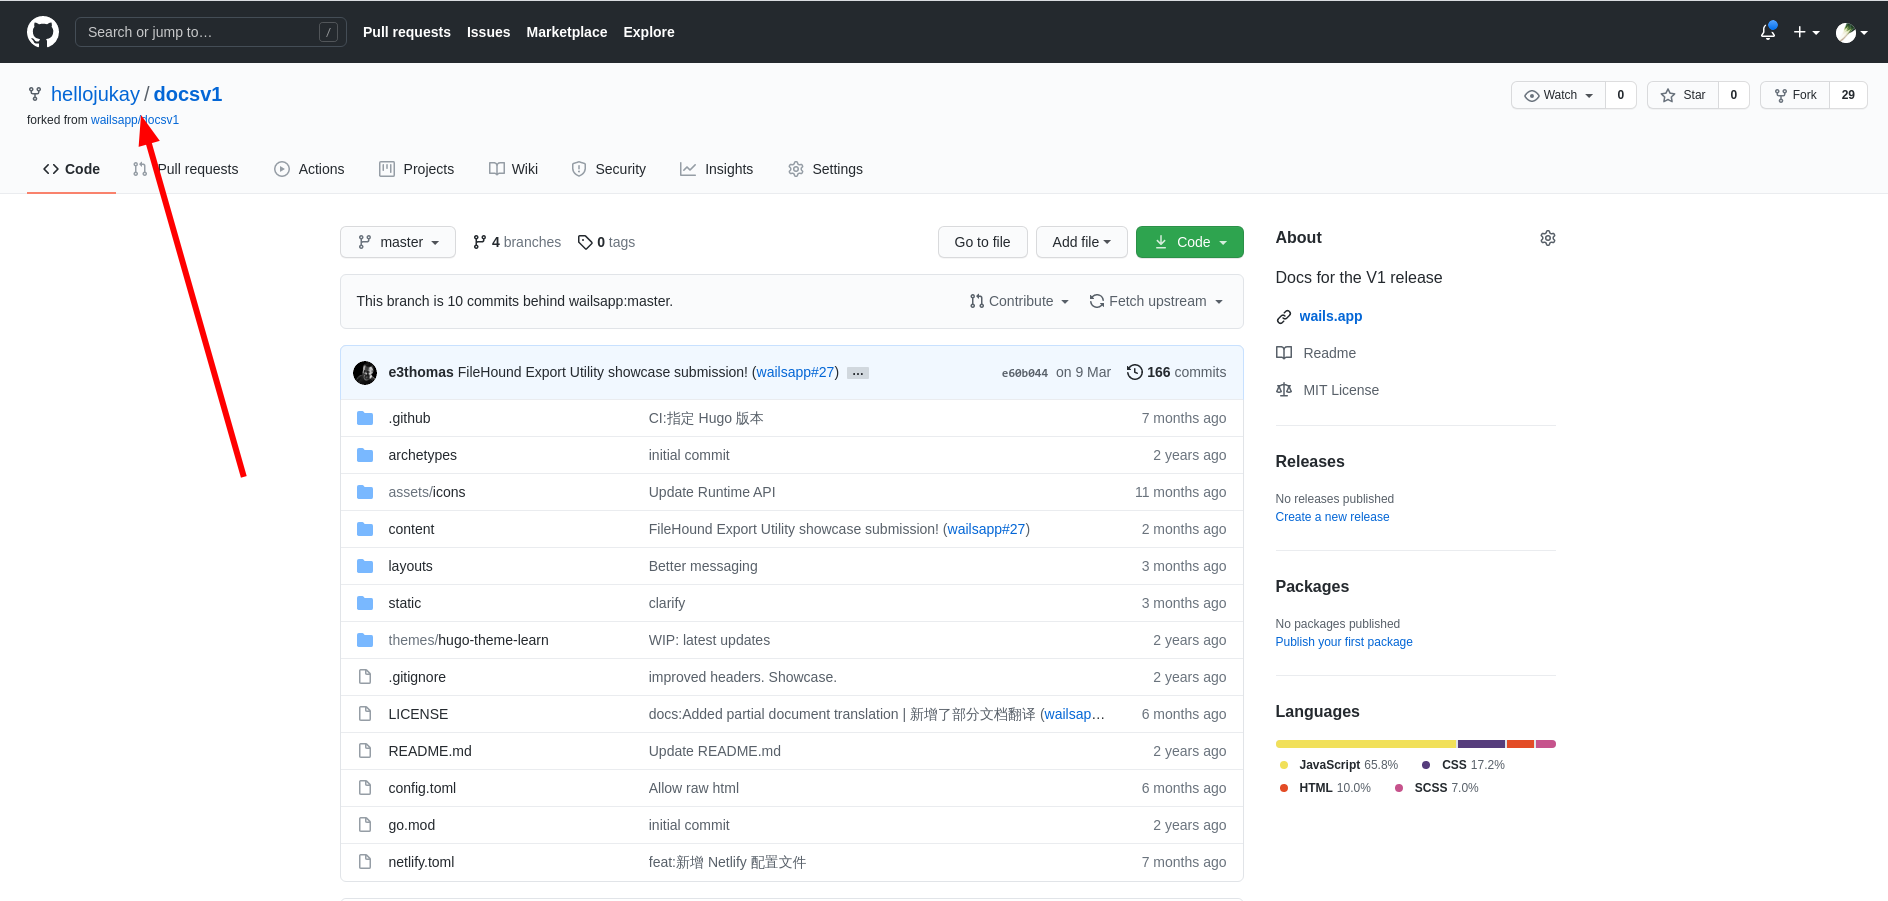
Task: Click the purple CSS language bar segment
Action: [1482, 744]
